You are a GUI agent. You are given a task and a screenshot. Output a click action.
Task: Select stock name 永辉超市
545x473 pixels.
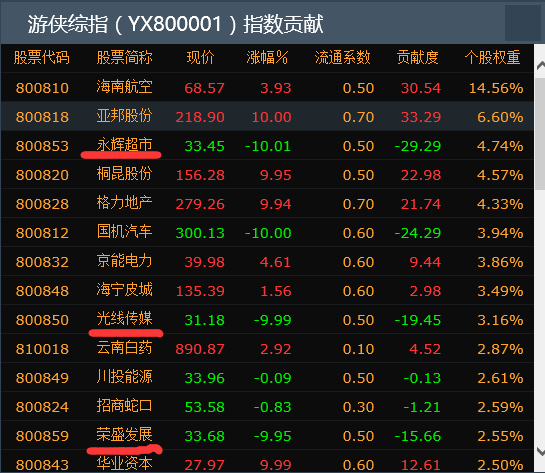tap(124, 145)
